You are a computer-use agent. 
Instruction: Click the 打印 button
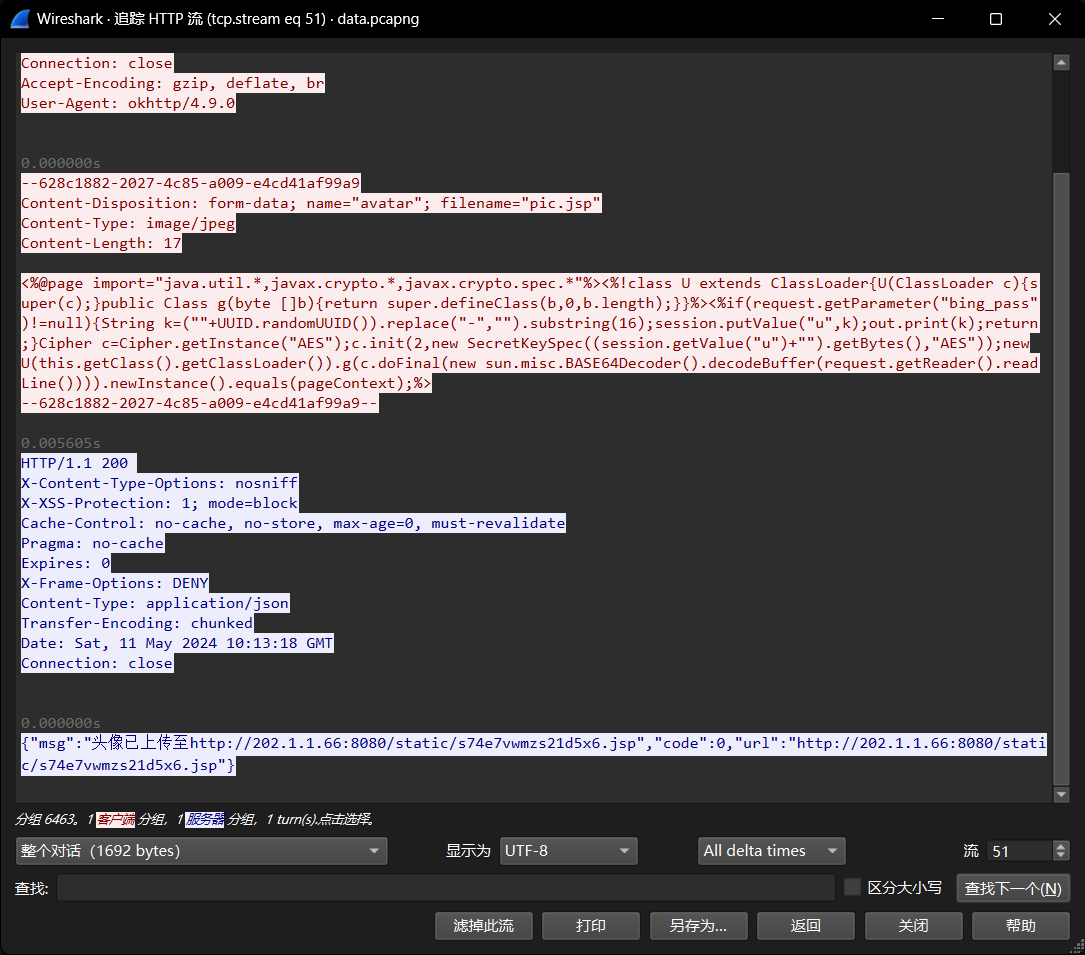pyautogui.click(x=591, y=926)
